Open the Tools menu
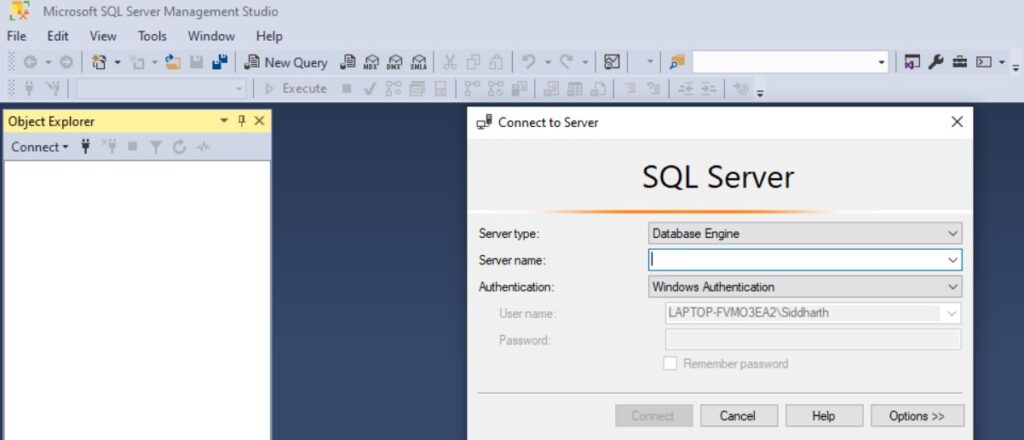Viewport: 1024px width, 440px height. point(152,36)
